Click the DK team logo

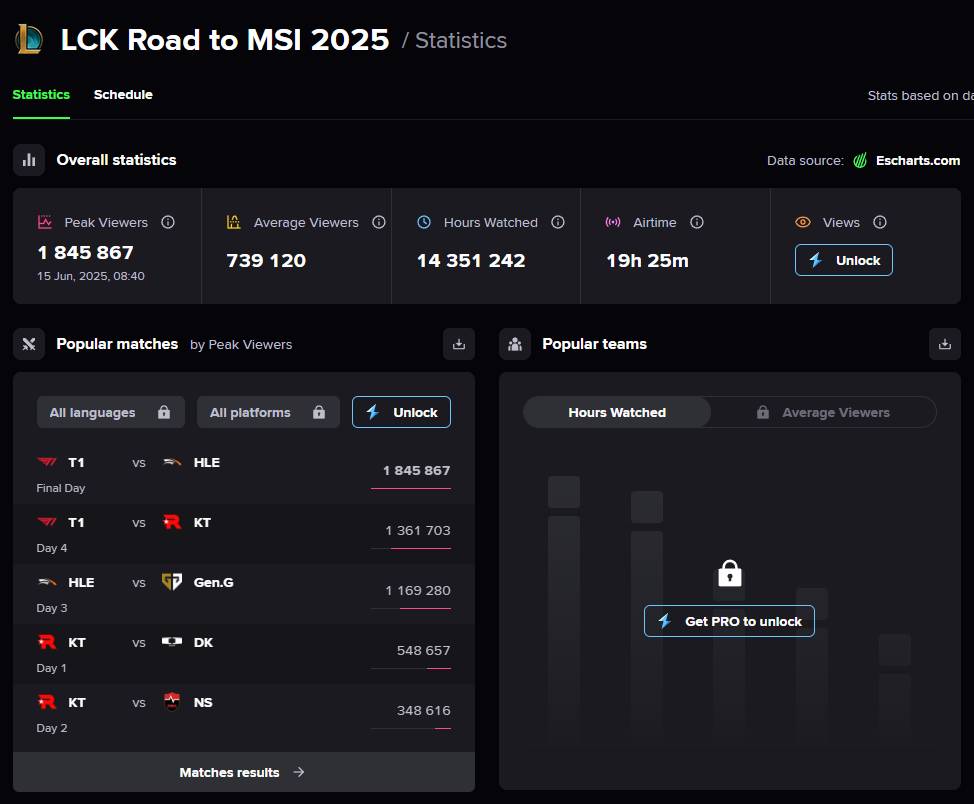tap(172, 642)
